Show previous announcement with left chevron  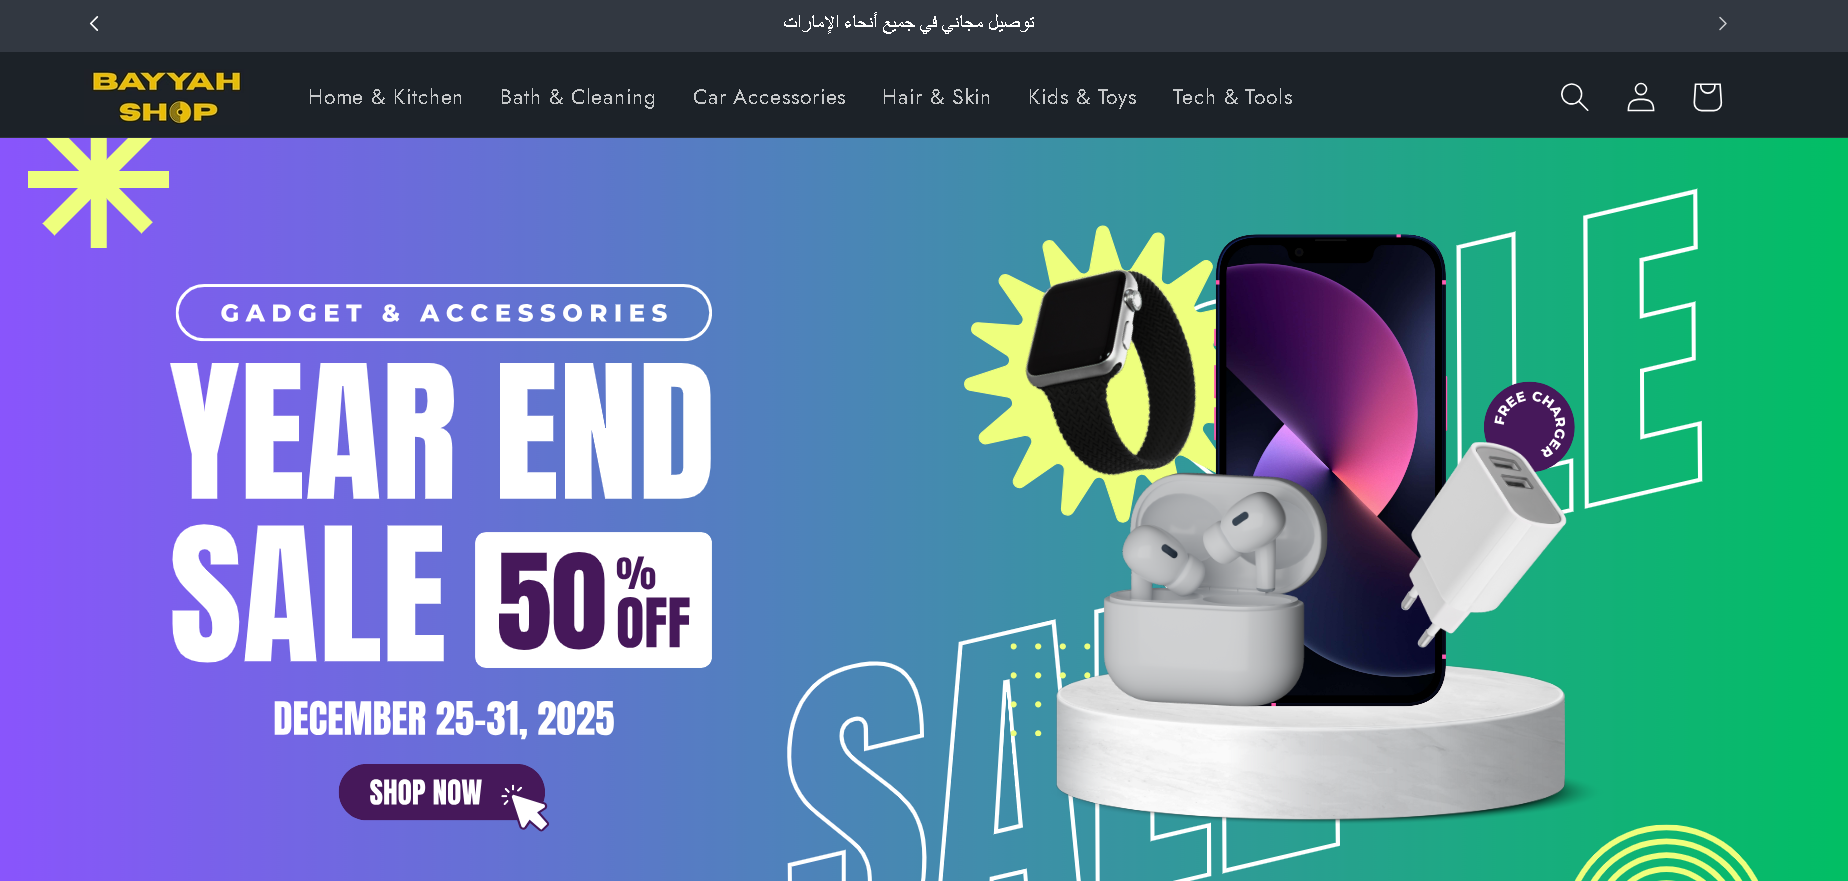[x=94, y=23]
